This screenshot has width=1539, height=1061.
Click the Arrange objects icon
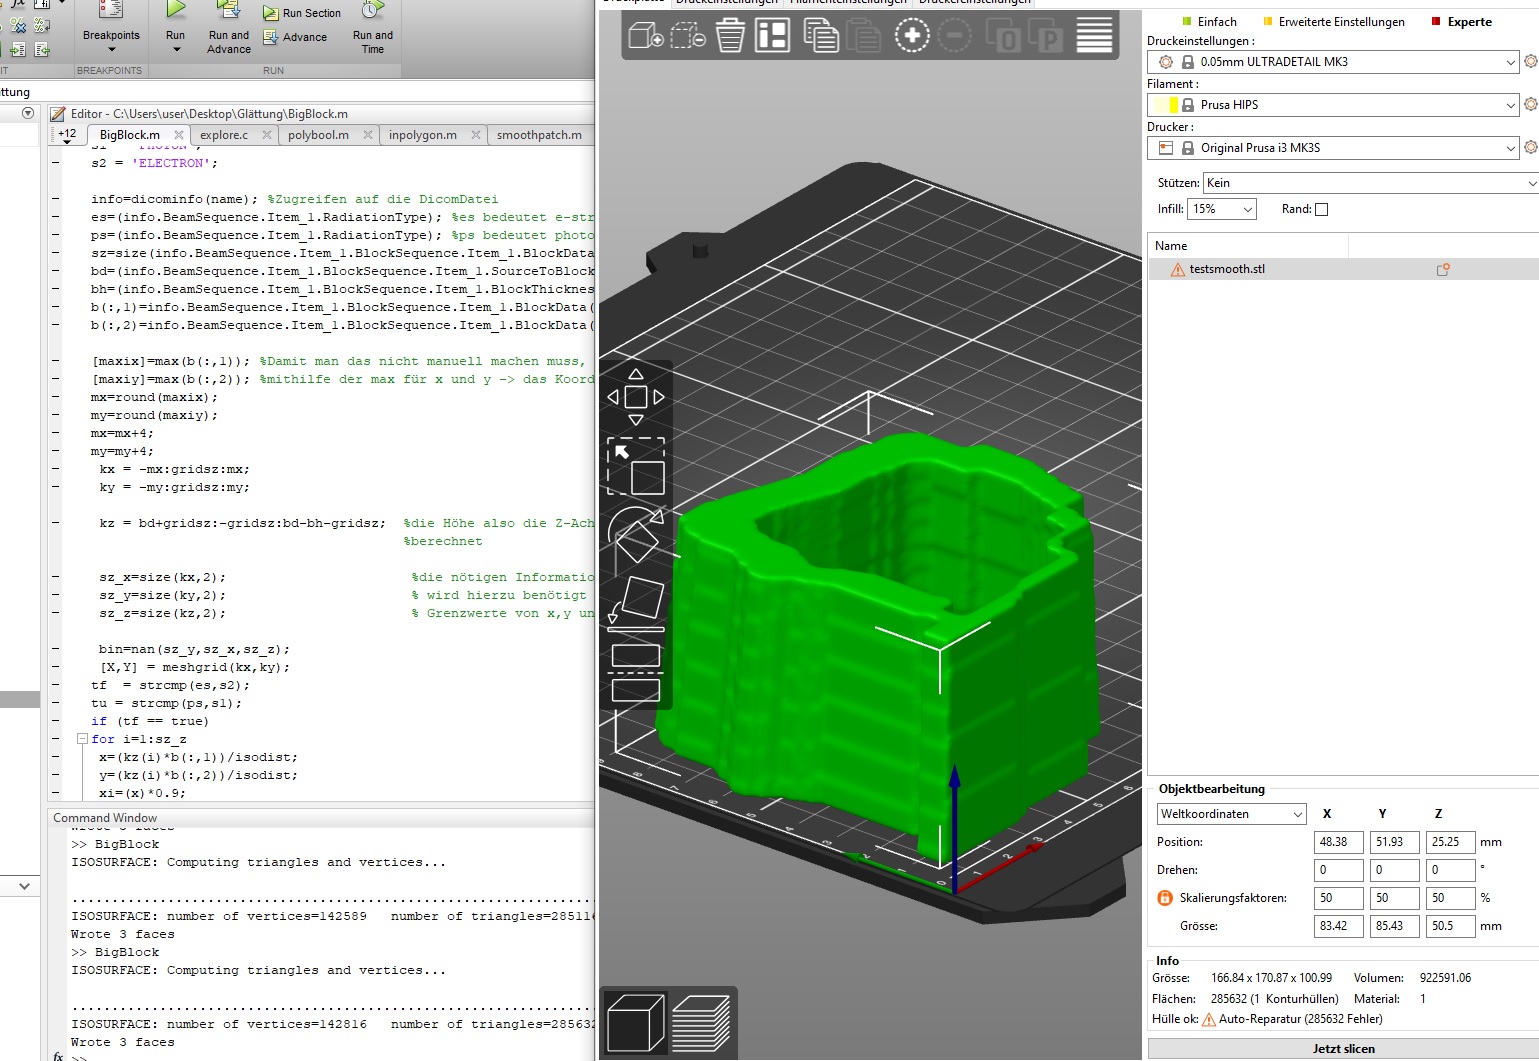(x=772, y=37)
